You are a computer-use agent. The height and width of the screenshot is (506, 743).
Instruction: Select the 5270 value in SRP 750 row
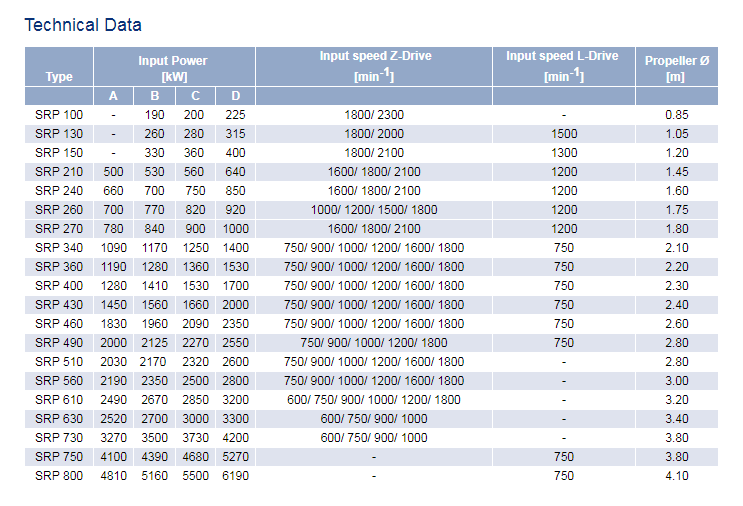[x=235, y=457]
